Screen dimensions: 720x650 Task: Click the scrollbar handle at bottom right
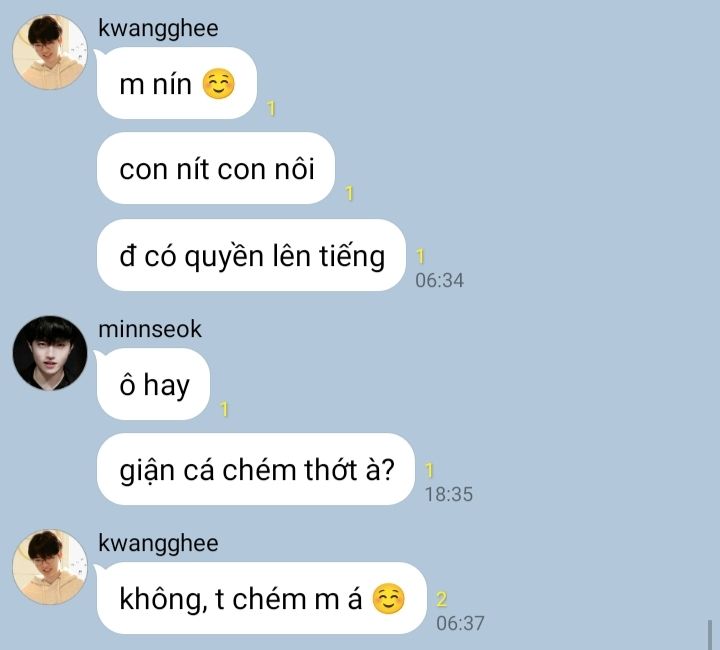pos(709,635)
